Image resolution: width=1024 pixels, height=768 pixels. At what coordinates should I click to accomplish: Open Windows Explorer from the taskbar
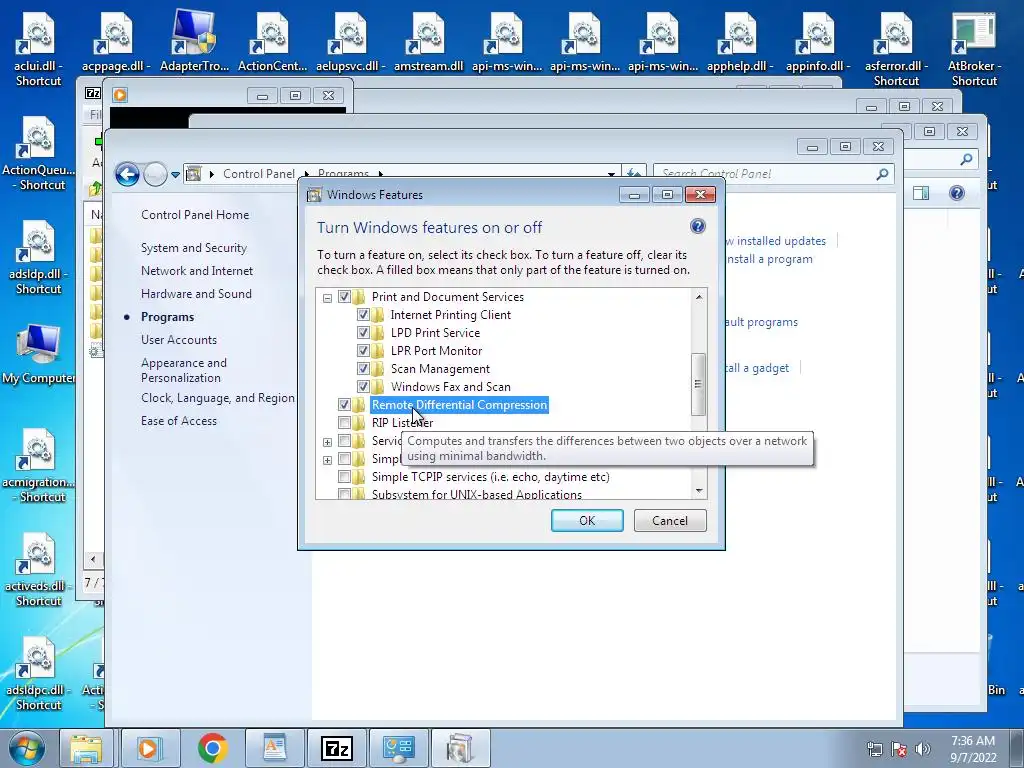86,748
